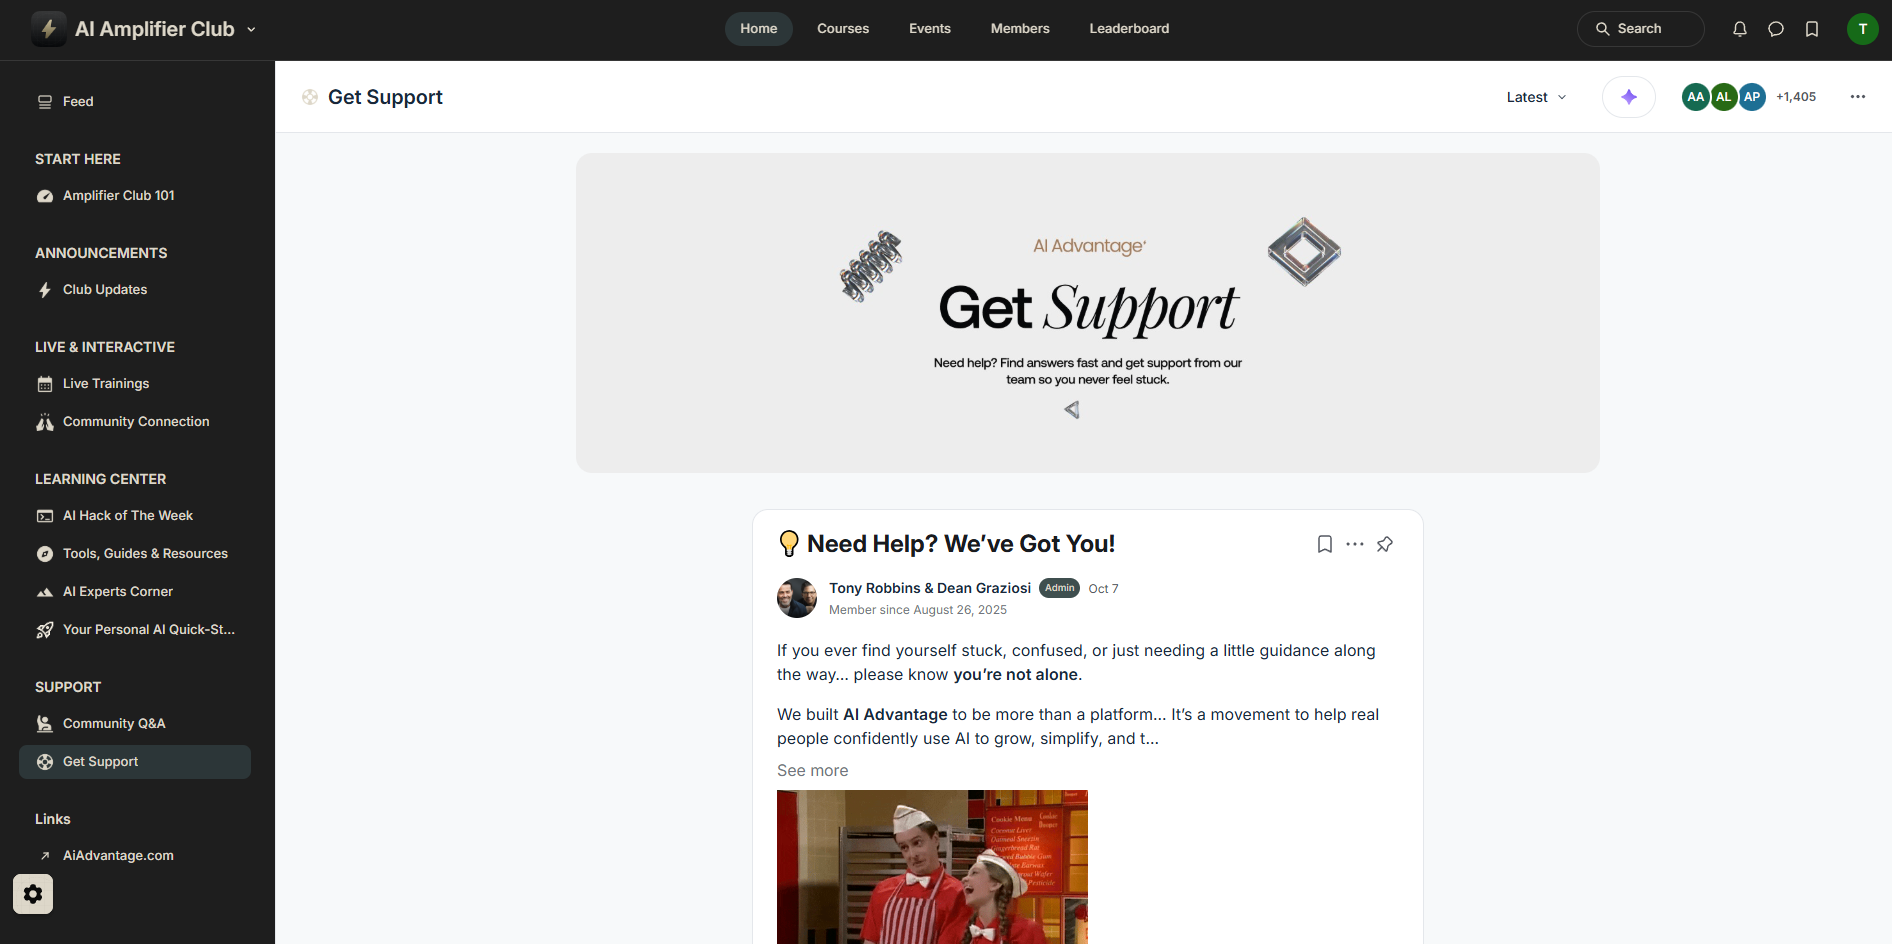This screenshot has width=1892, height=944.
Task: Click the user avatar T
Action: pyautogui.click(x=1863, y=29)
